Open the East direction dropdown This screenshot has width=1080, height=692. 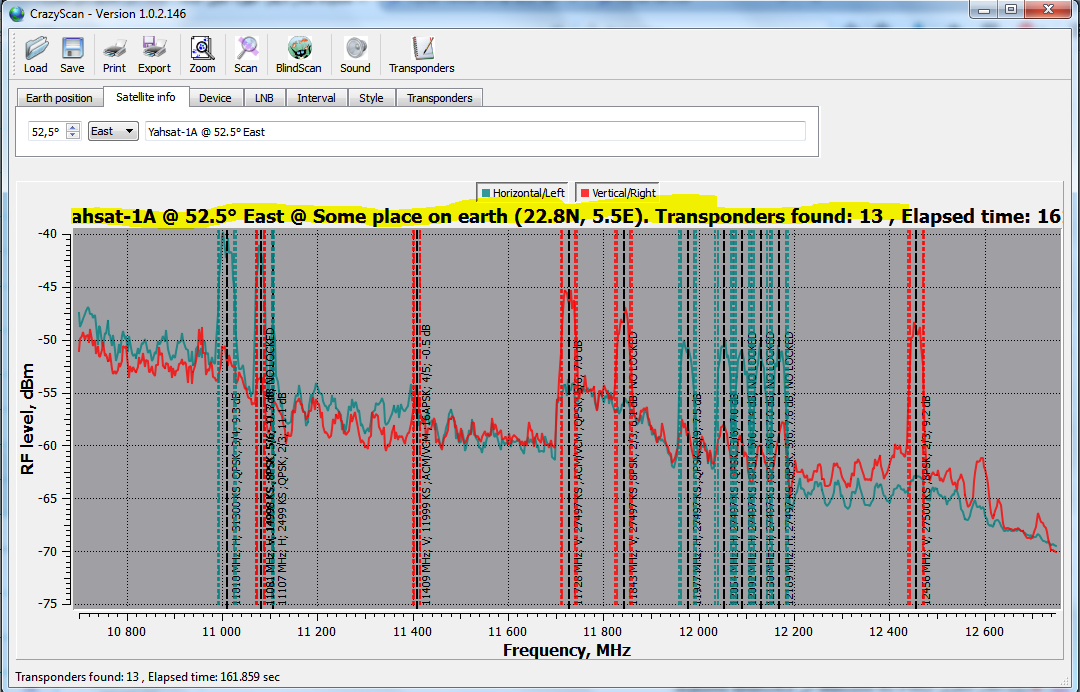(113, 131)
